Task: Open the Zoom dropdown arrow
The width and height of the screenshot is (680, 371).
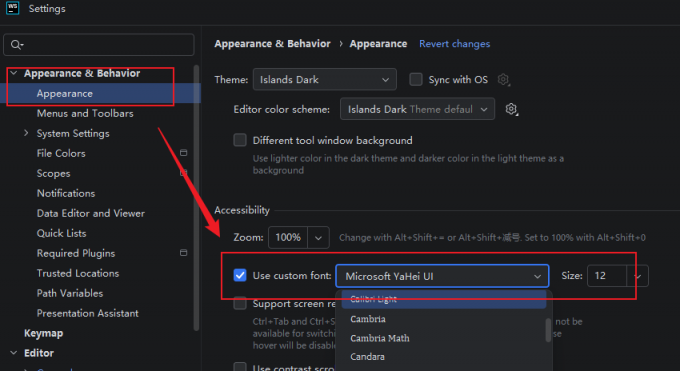Action: tap(318, 238)
